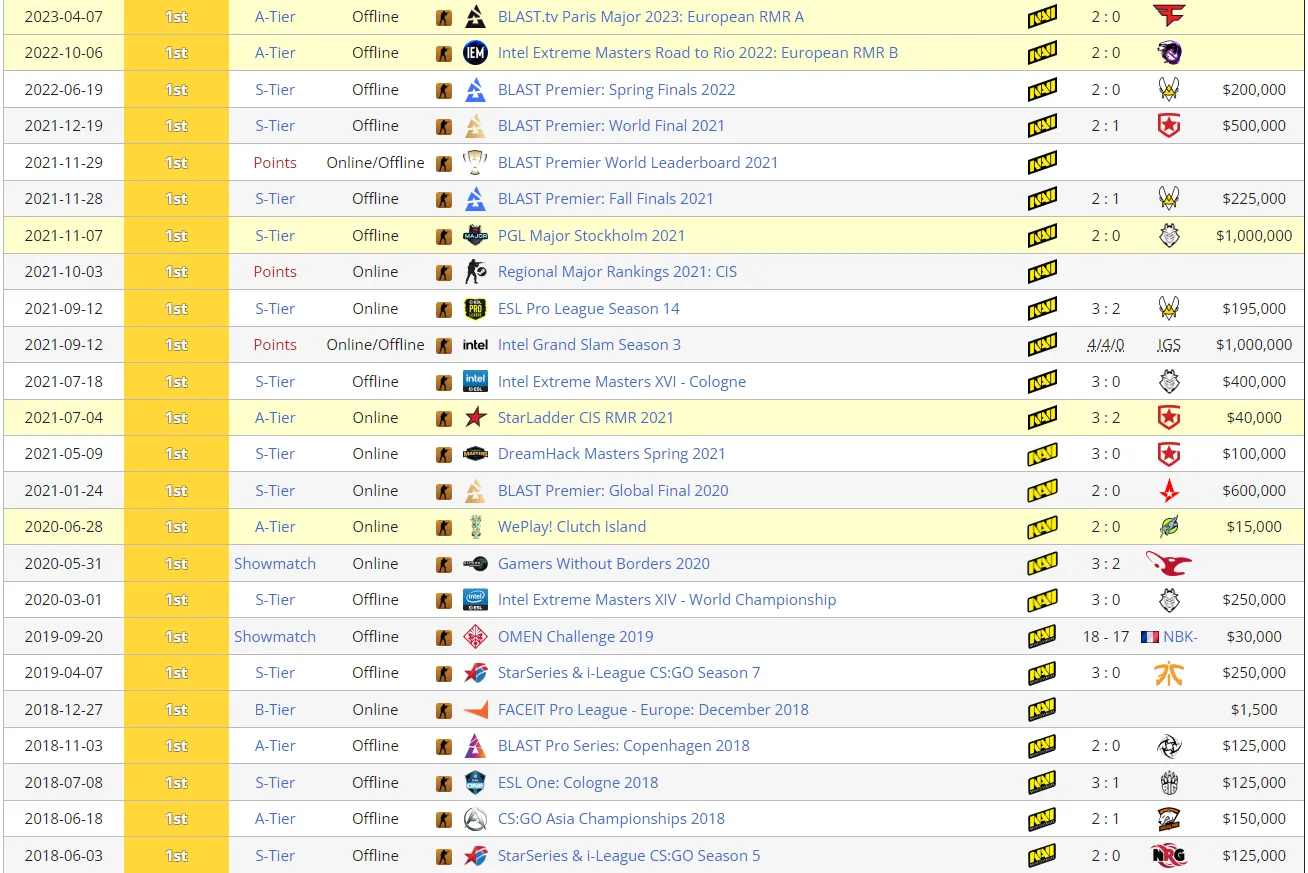Click the mousesports logo in Gamers Without Borders row
Viewport: 1308px width, 873px height.
1168,563
